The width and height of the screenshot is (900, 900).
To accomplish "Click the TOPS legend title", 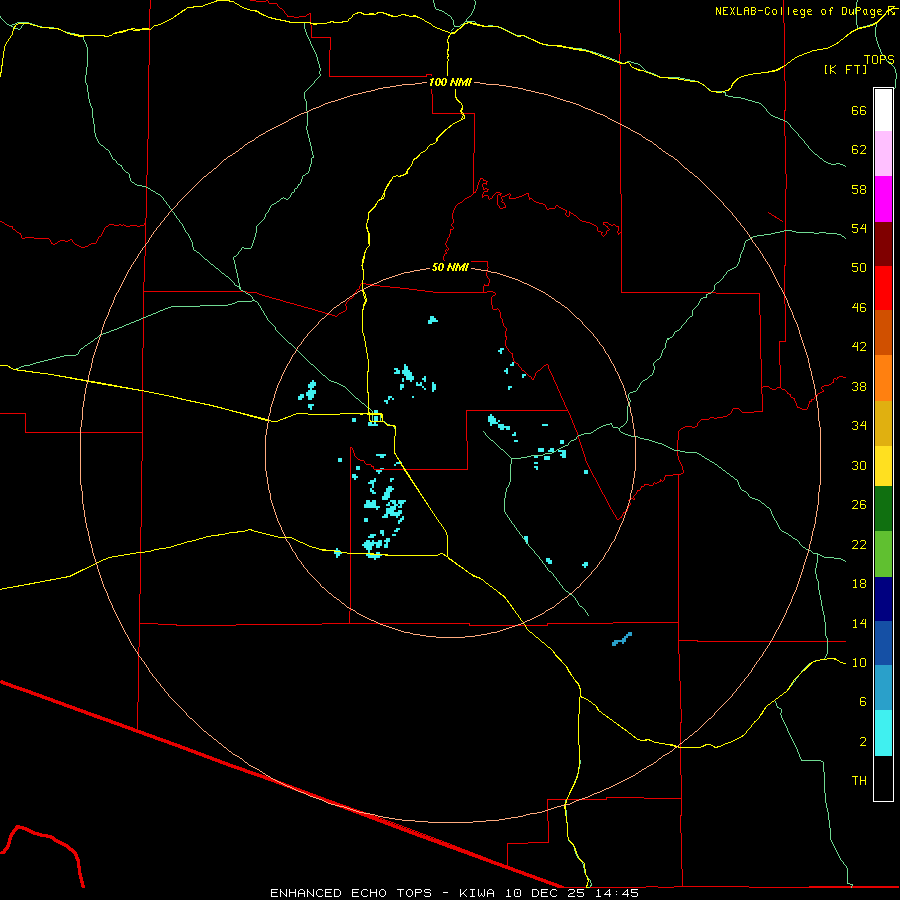I will (x=879, y=59).
